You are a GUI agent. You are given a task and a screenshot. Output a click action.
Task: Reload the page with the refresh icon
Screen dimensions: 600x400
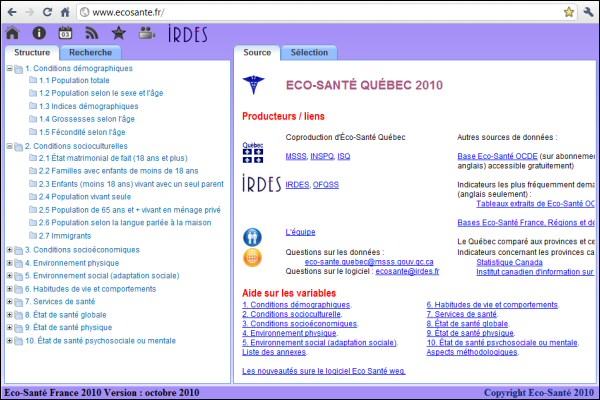pos(47,12)
